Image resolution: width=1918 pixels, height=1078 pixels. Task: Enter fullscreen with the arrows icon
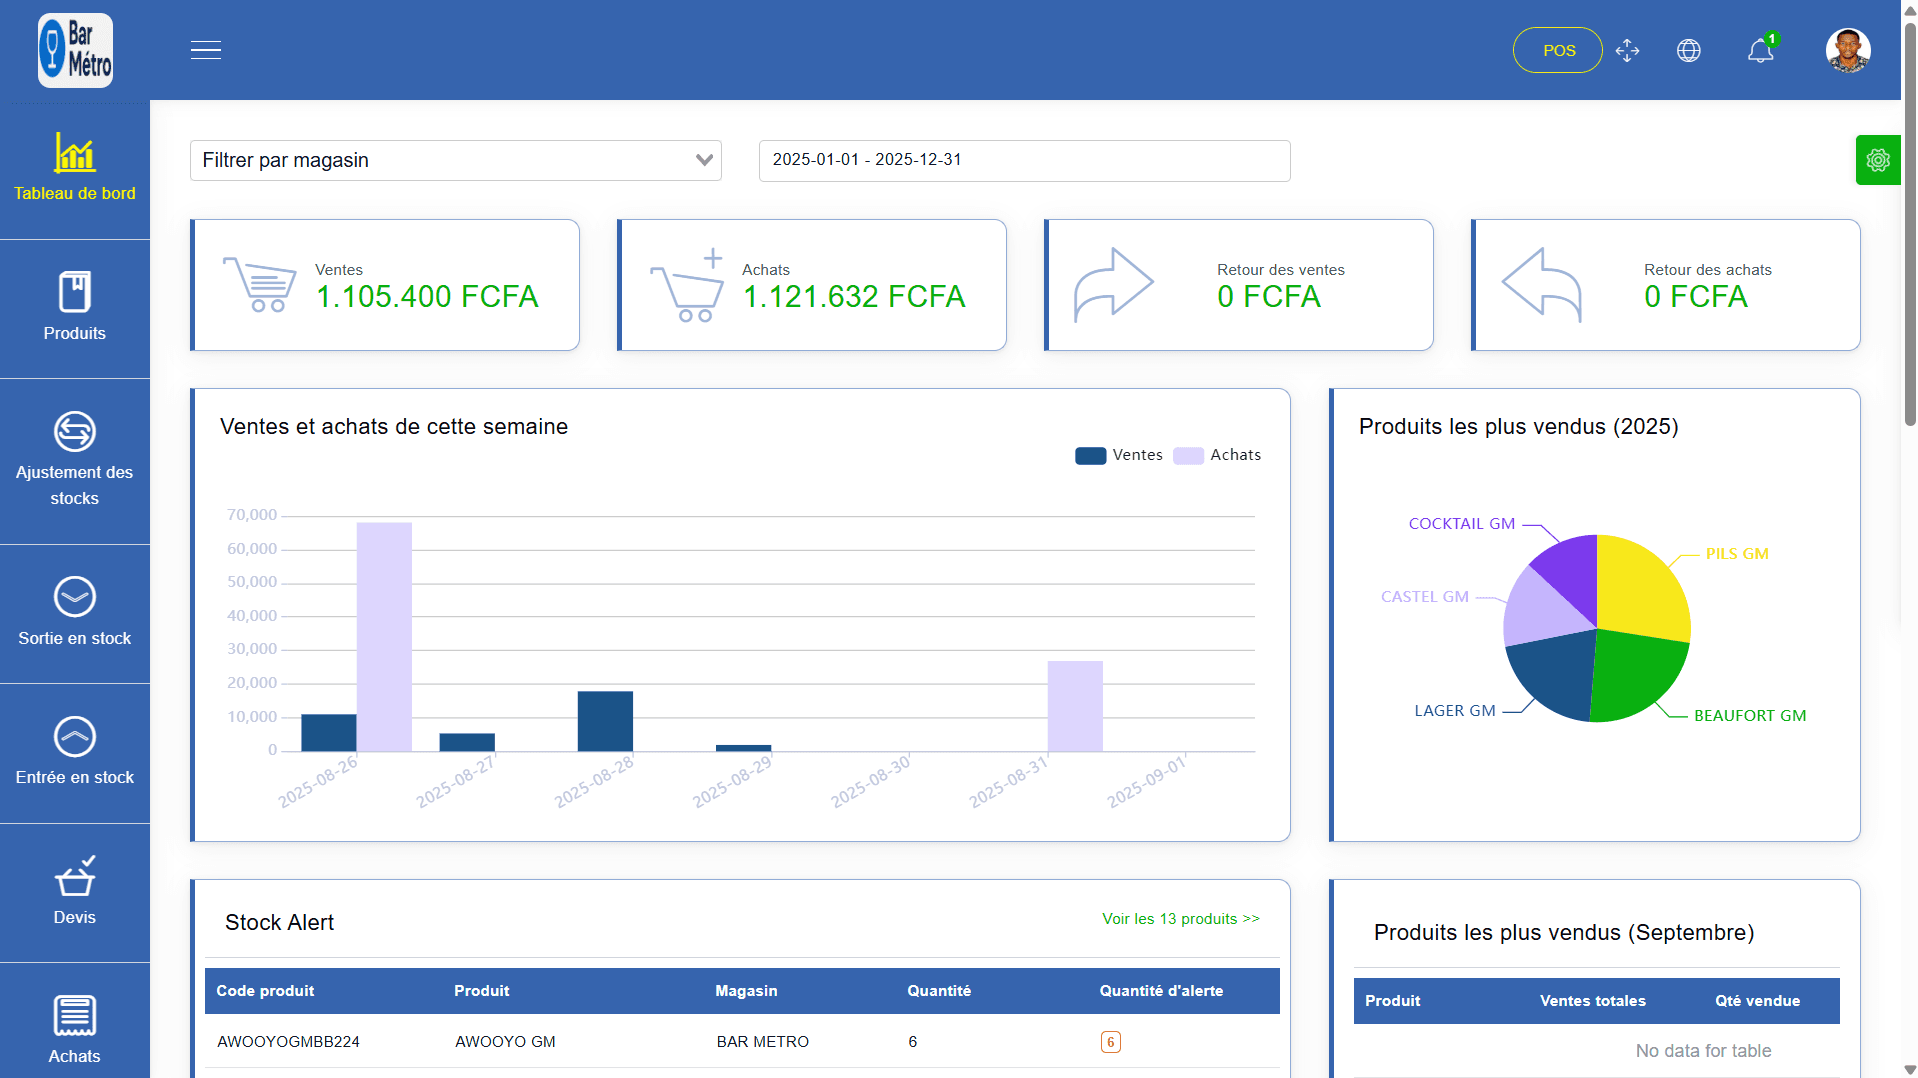tap(1627, 51)
